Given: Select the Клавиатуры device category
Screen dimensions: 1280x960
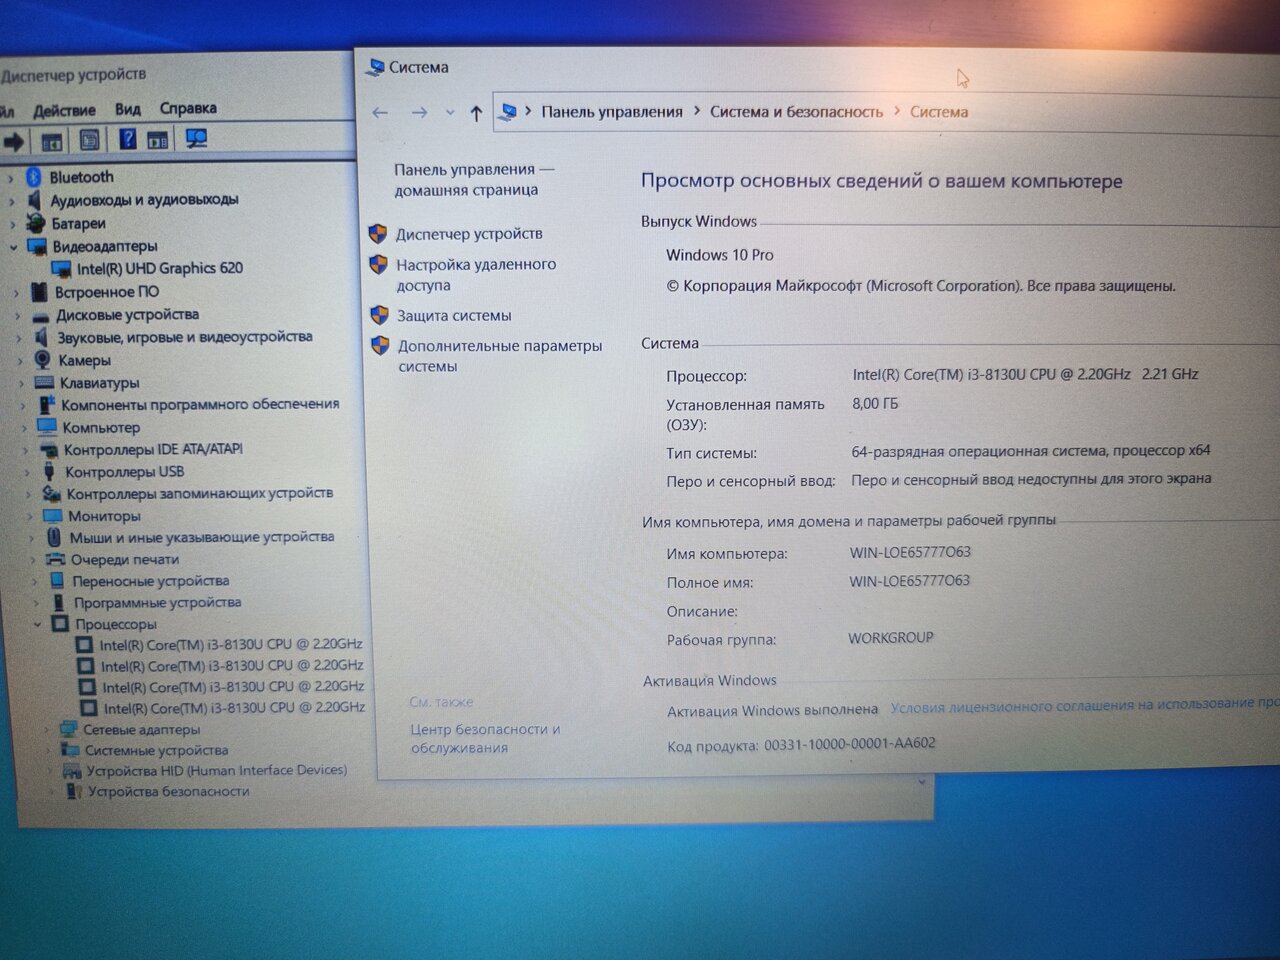Looking at the screenshot, I should (x=99, y=383).
